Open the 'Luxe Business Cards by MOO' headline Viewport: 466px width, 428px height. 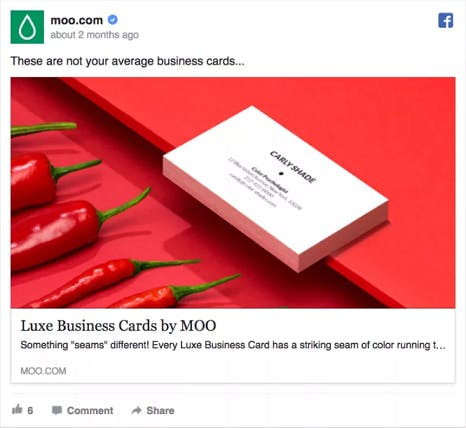(x=118, y=326)
